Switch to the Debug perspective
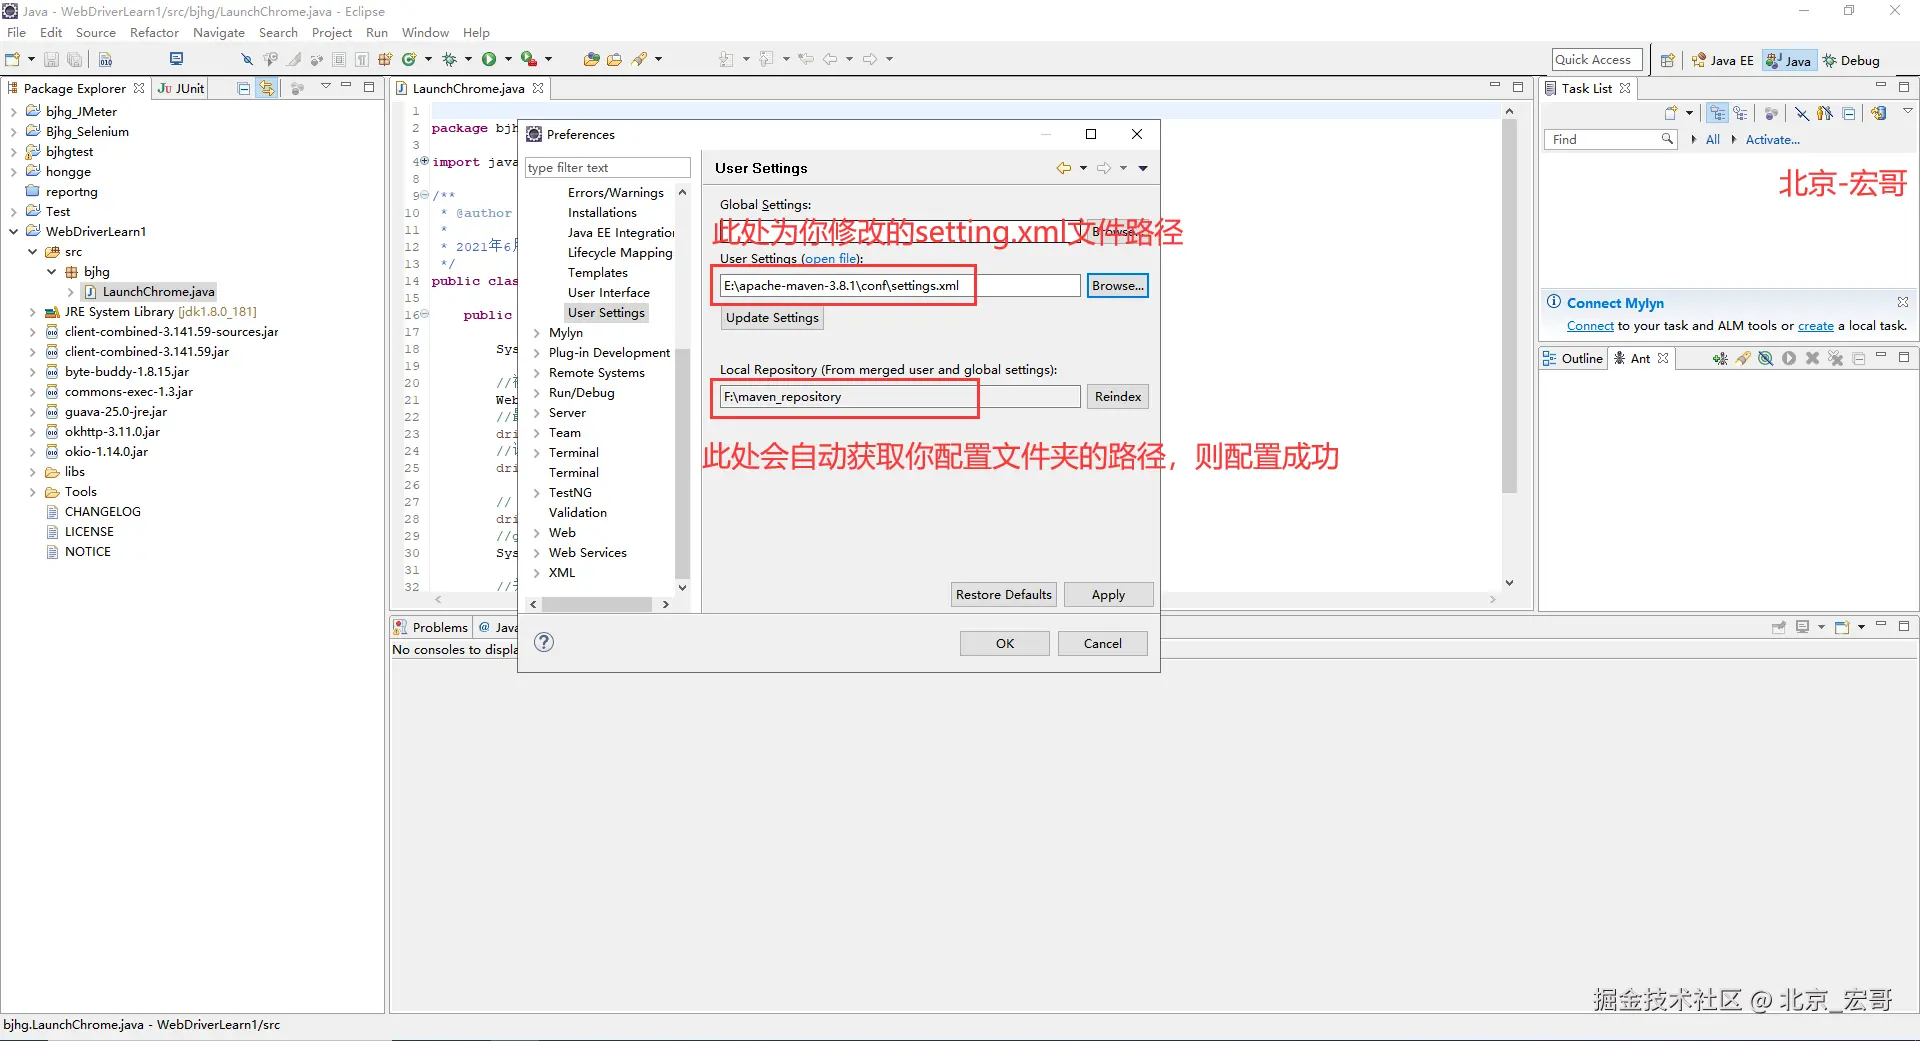1920x1041 pixels. [1851, 60]
